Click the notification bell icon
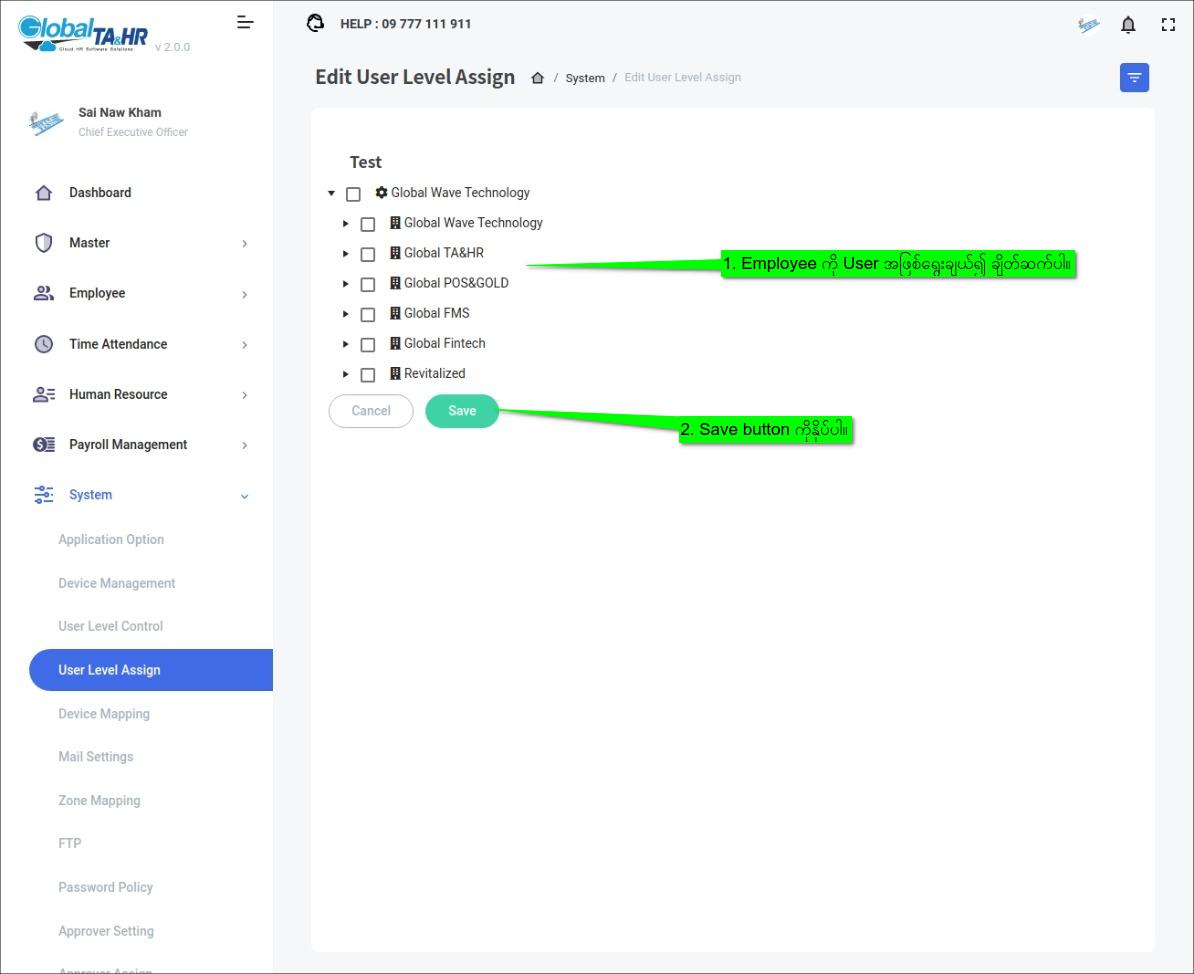The image size is (1194, 974). coord(1128,25)
